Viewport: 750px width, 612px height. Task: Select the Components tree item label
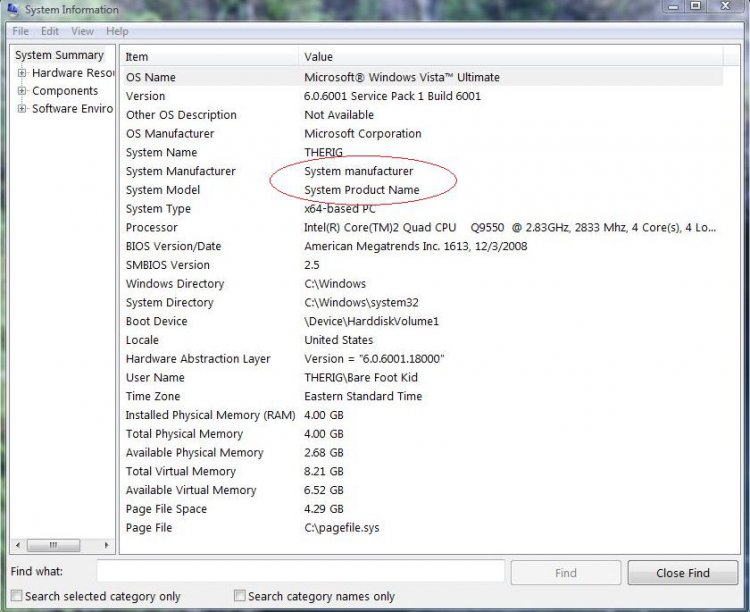65,91
